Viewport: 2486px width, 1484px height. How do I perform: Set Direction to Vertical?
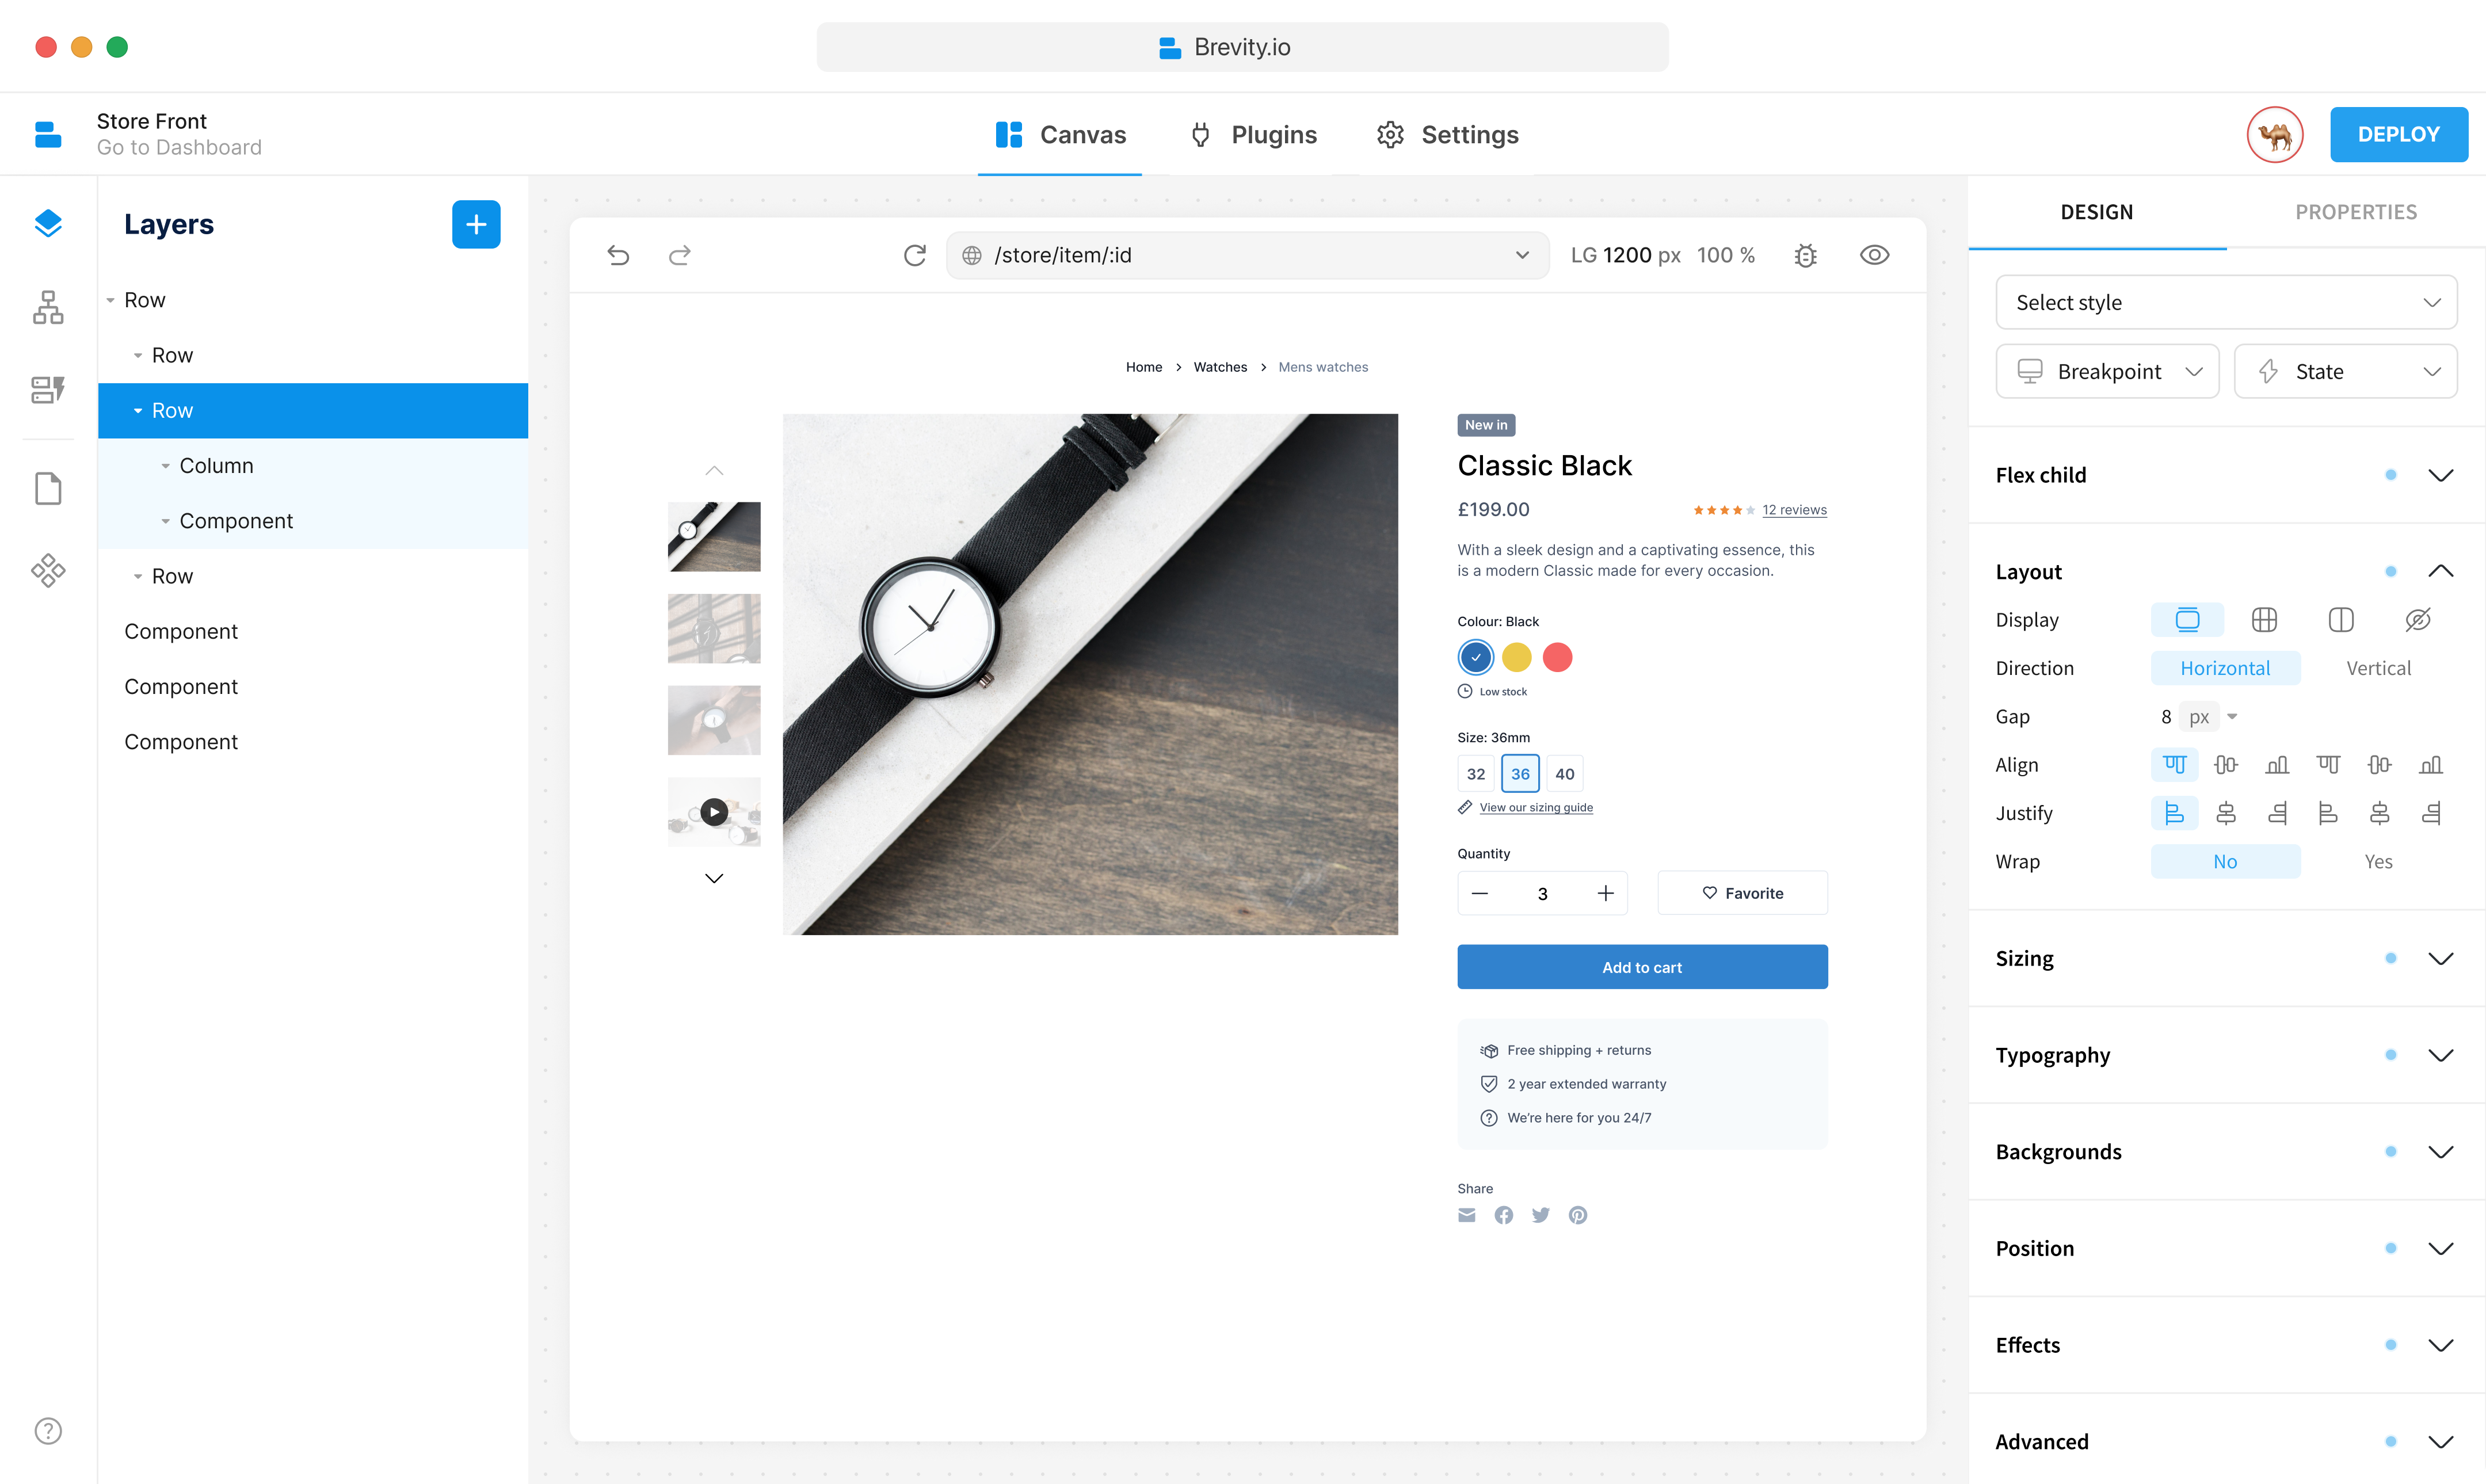[x=2378, y=668]
